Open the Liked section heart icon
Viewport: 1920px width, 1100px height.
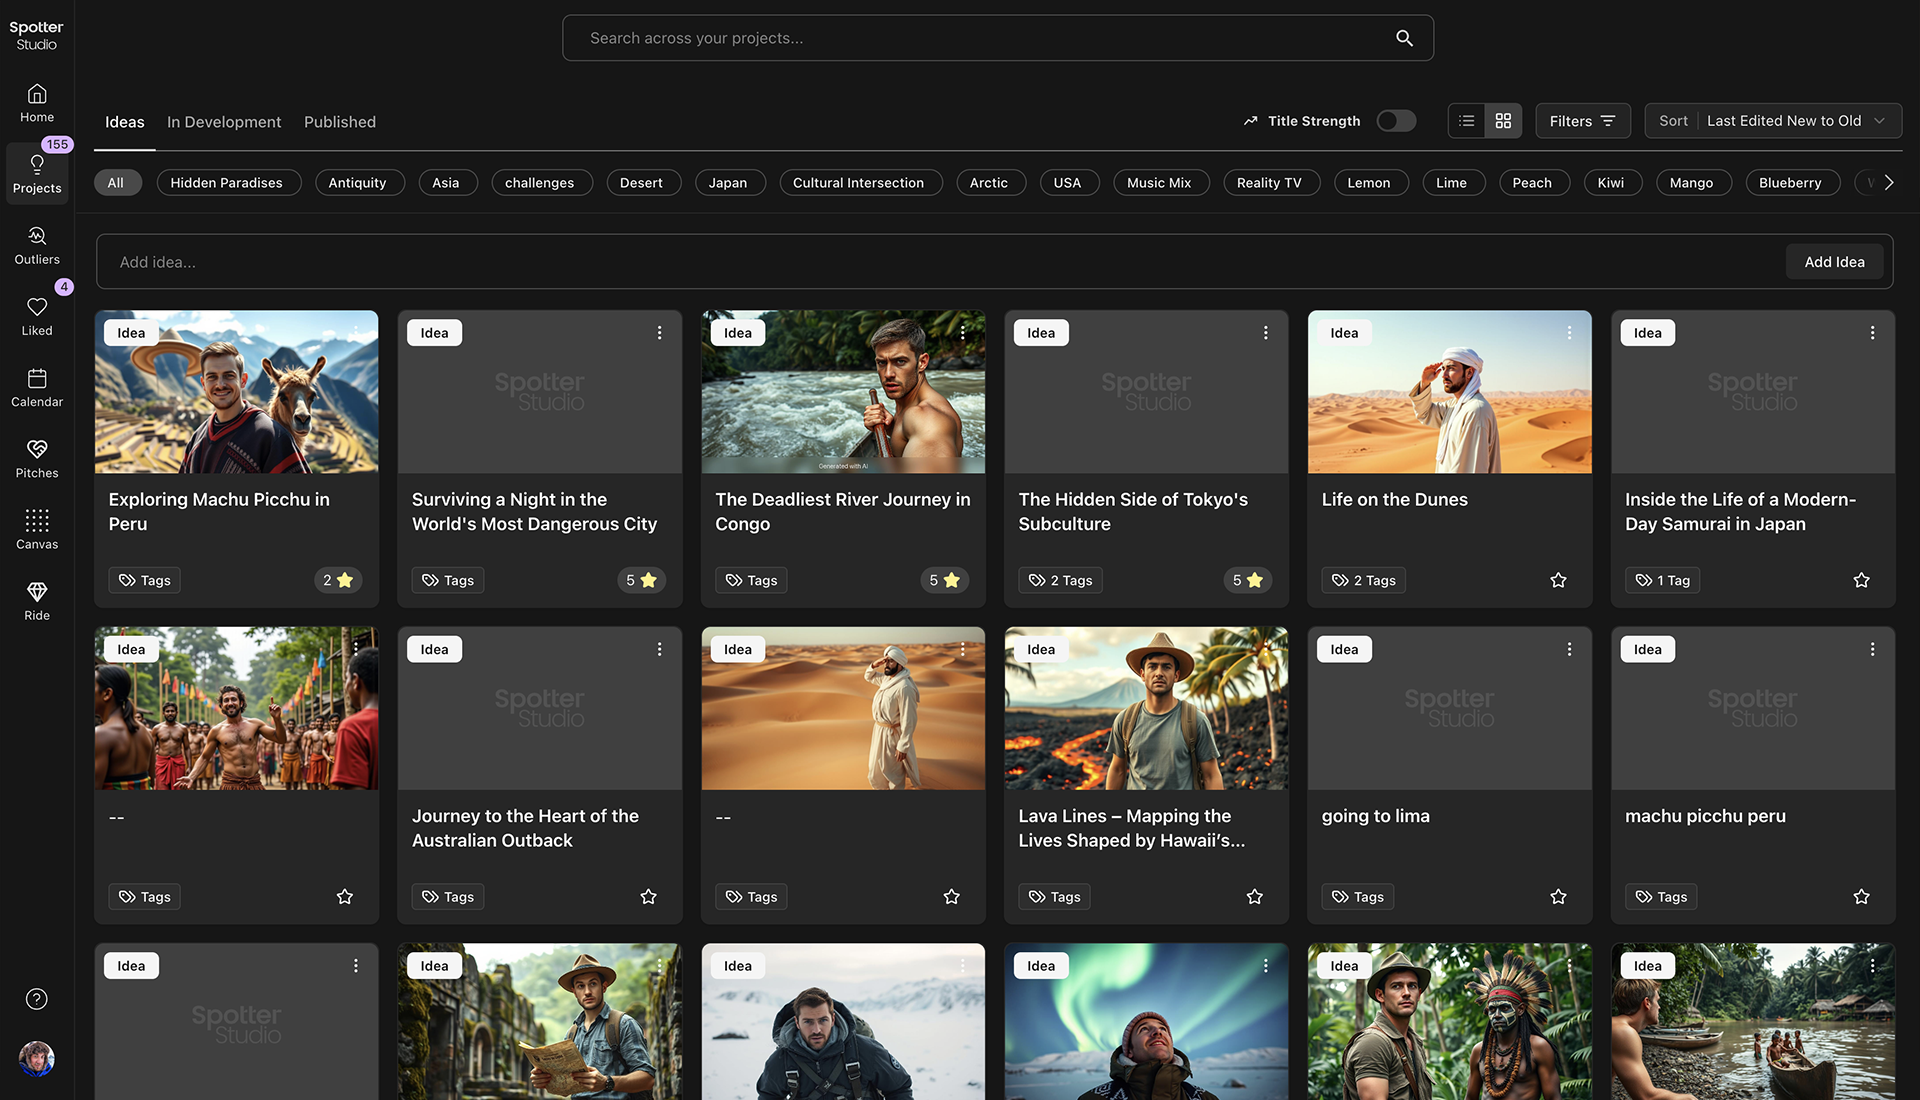[x=37, y=307]
